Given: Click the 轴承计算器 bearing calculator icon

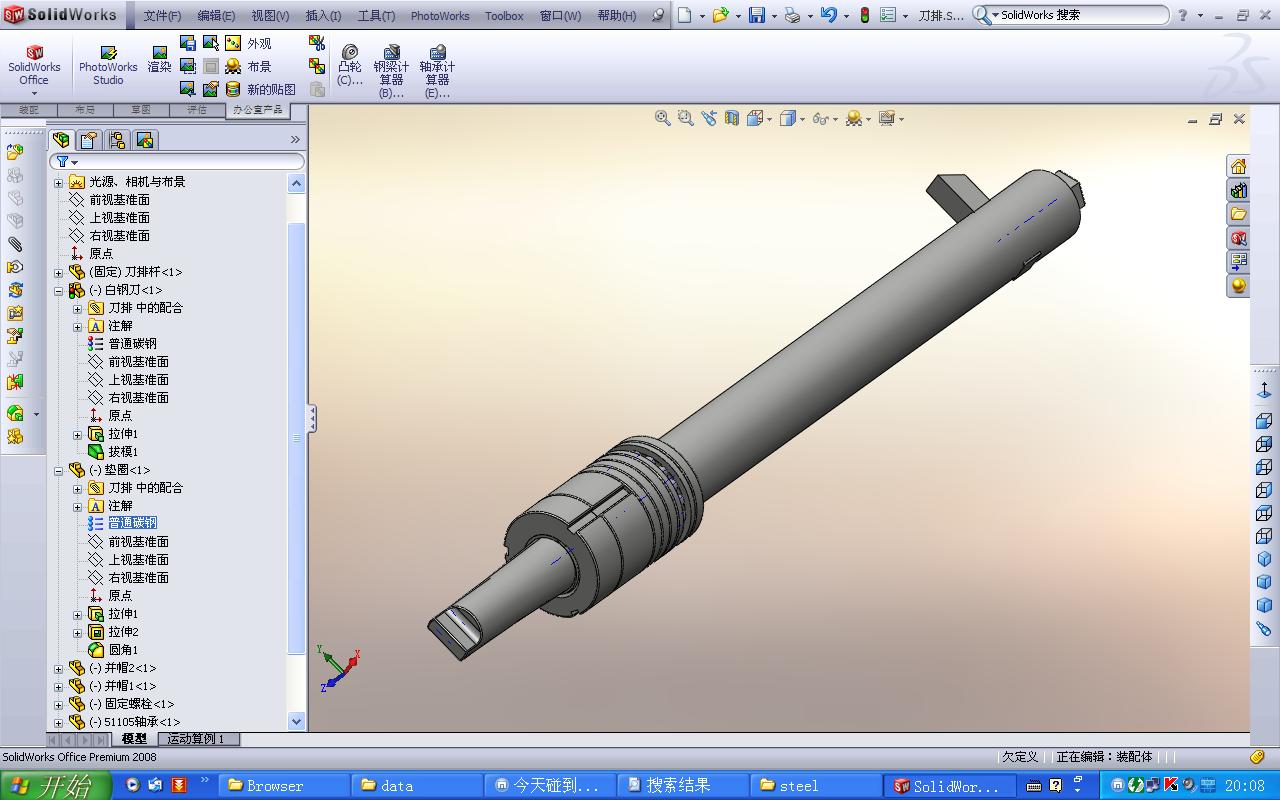Looking at the screenshot, I should tap(437, 71).
